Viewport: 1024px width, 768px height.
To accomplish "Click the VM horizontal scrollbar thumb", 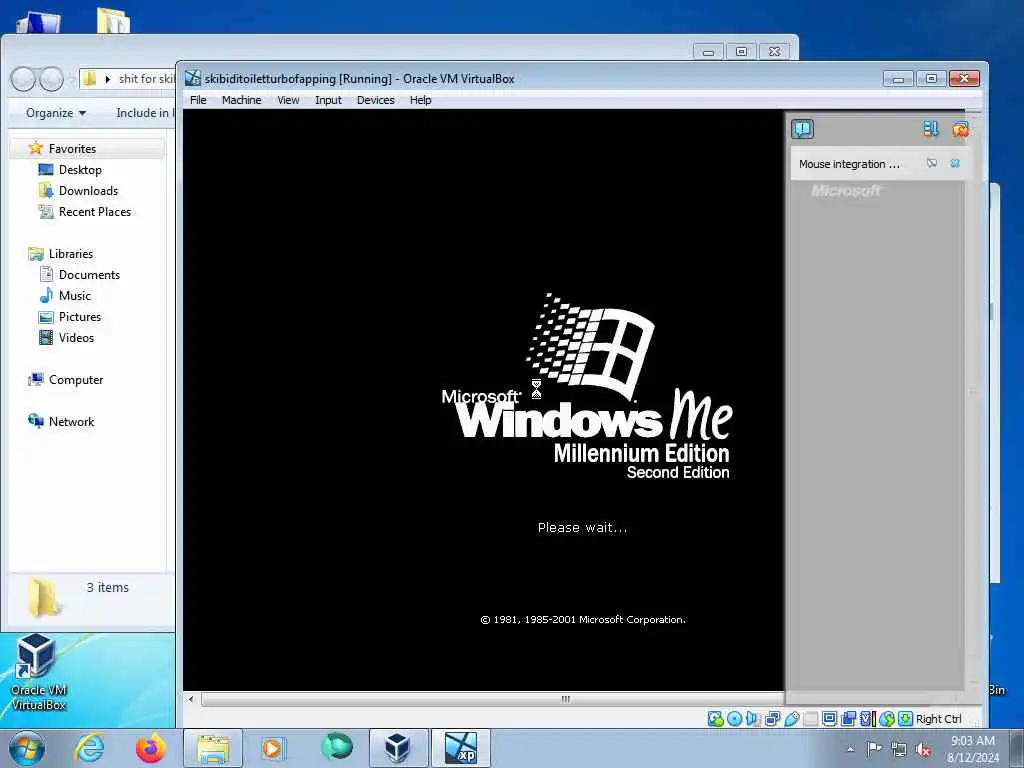I will [493, 699].
